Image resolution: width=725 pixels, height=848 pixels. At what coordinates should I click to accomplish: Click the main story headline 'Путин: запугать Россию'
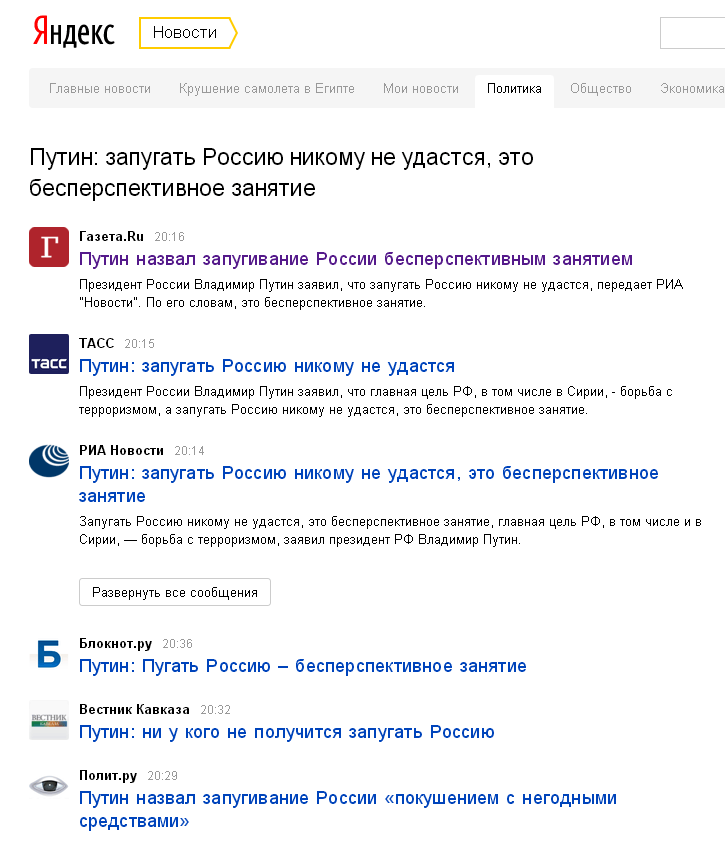click(x=281, y=173)
